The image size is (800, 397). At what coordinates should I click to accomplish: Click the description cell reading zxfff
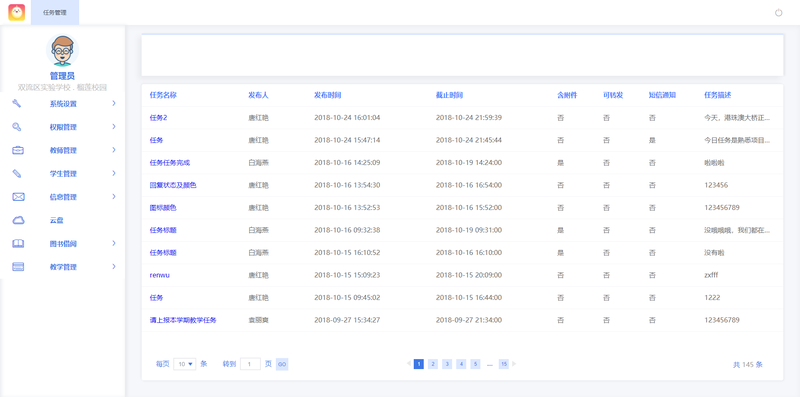click(711, 275)
